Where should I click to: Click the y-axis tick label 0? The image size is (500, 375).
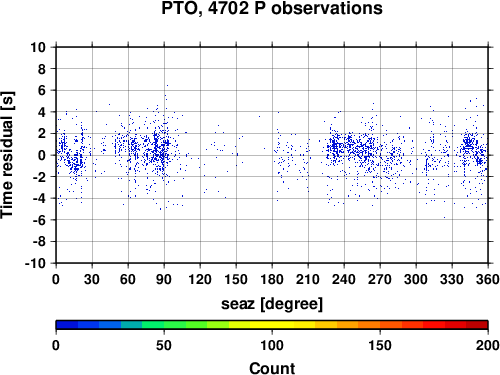[42, 155]
